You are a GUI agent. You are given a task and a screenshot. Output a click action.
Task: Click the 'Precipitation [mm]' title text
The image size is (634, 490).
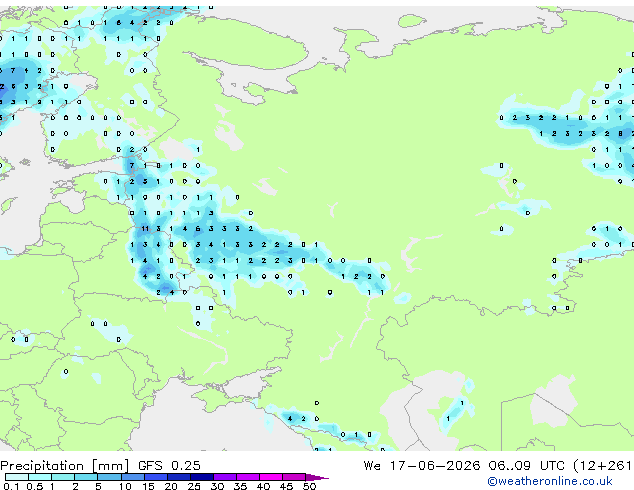(x=65, y=466)
